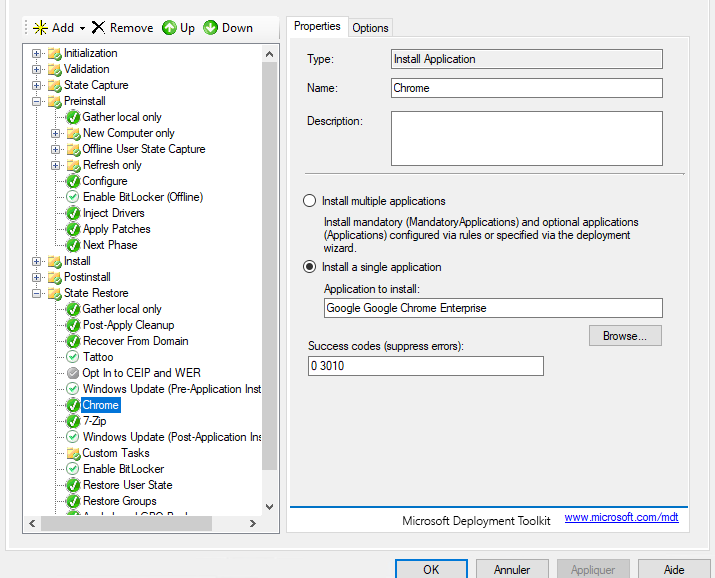Screen dimensions: 715x578
Task: Select the 7-Zip step checkmark icon
Action: pos(73,421)
